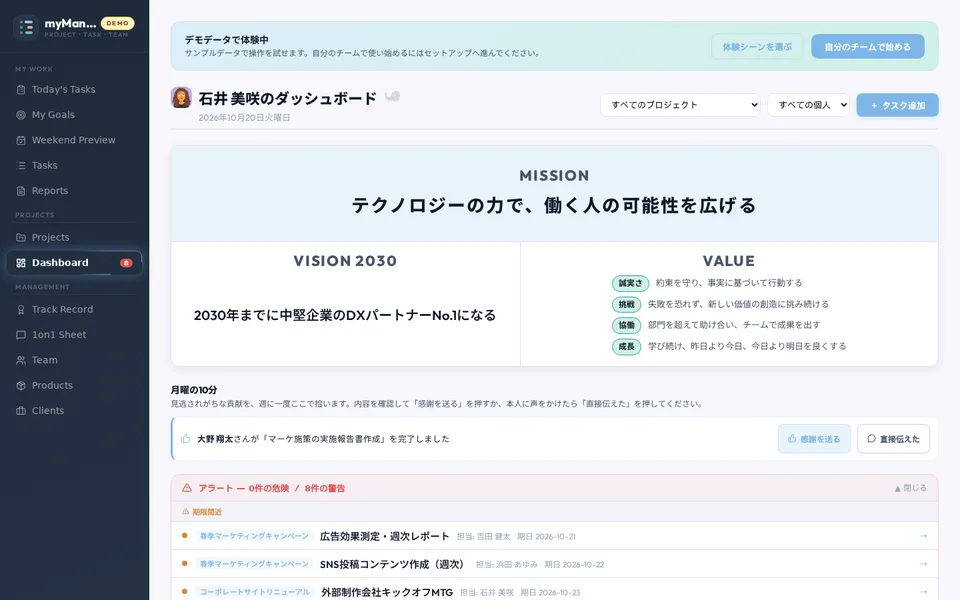Click the date 2026年10月20日火曜日
960x600 pixels.
click(x=244, y=118)
